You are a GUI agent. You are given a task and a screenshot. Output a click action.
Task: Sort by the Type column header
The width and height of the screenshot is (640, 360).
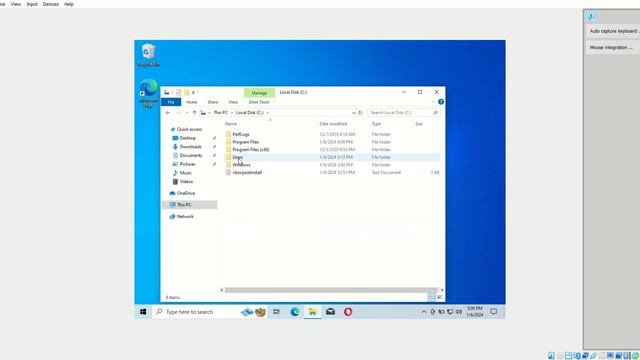(376, 124)
